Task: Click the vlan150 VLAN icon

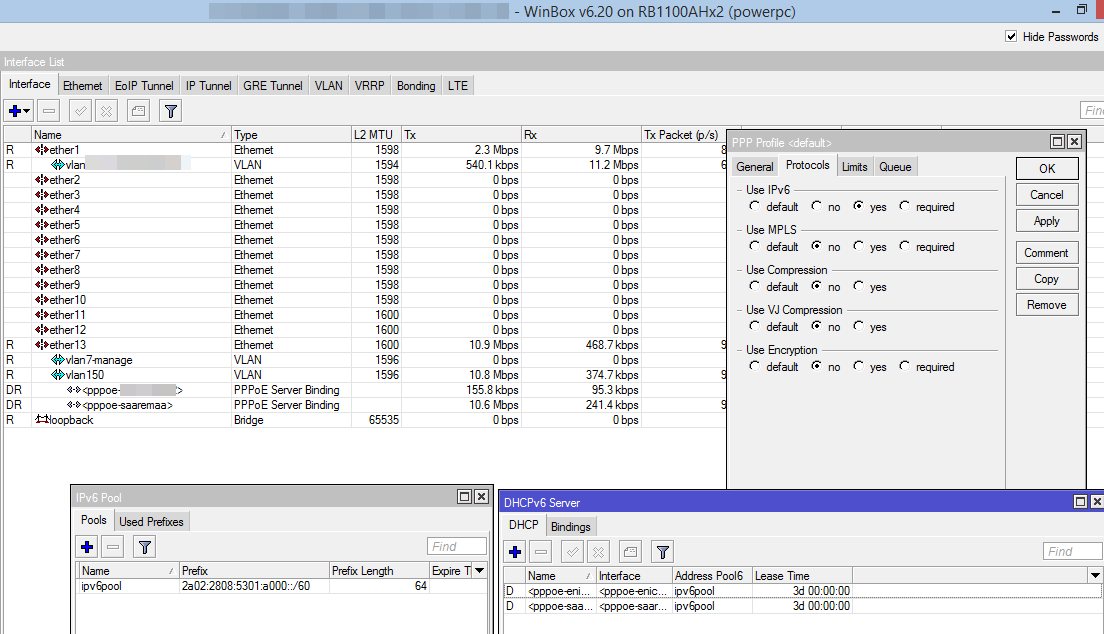Action: pyautogui.click(x=58, y=375)
